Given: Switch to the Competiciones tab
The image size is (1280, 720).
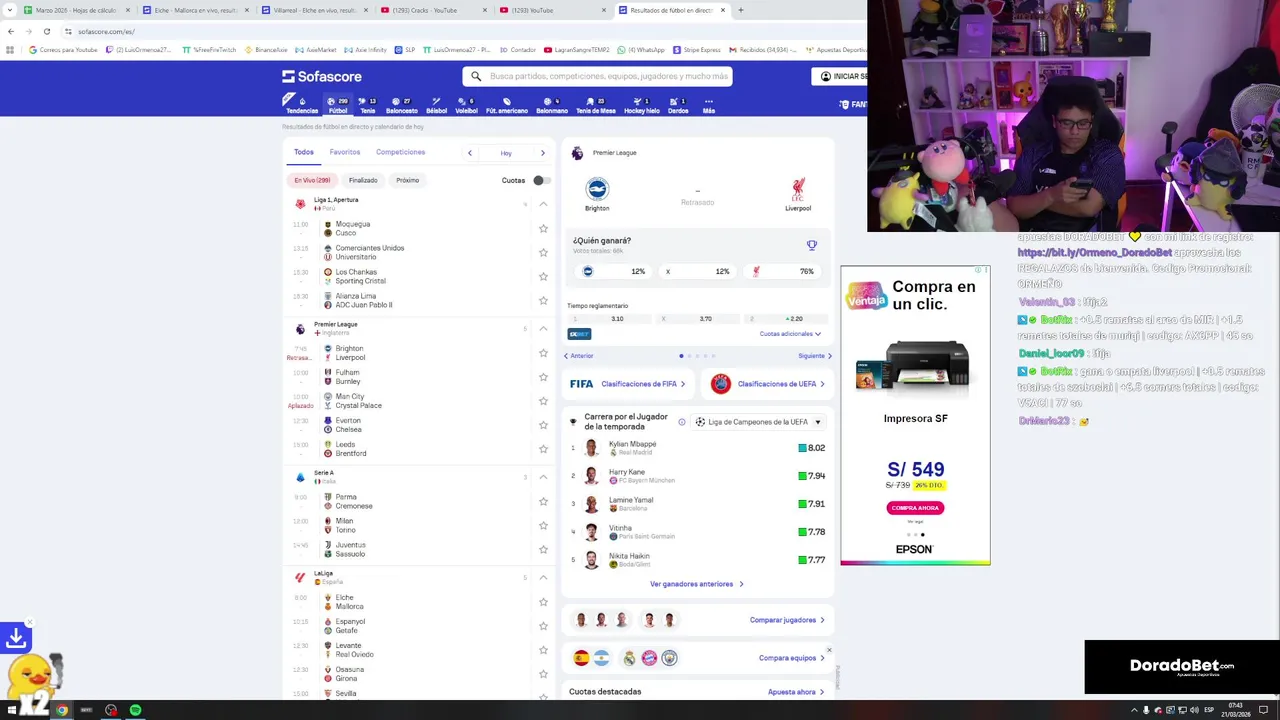Looking at the screenshot, I should pos(400,152).
